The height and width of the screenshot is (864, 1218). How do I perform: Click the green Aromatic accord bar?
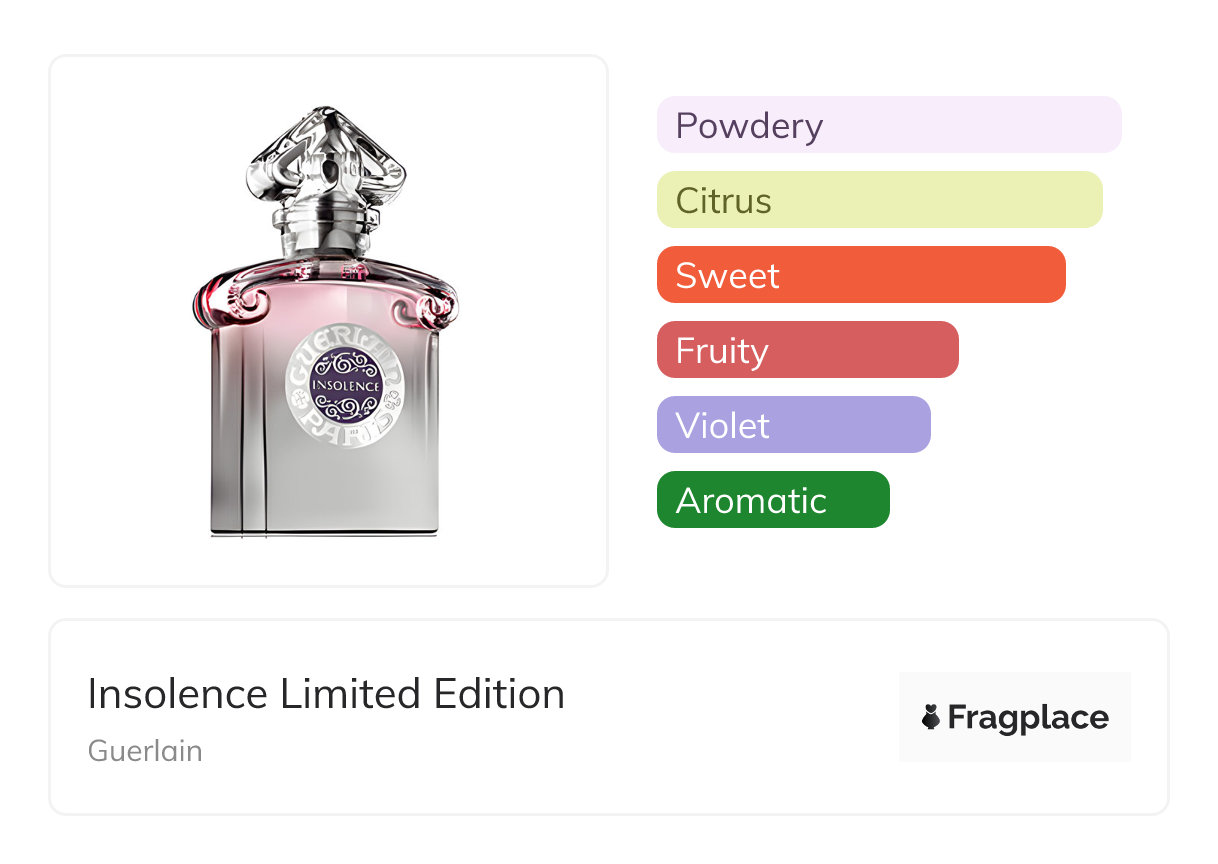[x=772, y=500]
